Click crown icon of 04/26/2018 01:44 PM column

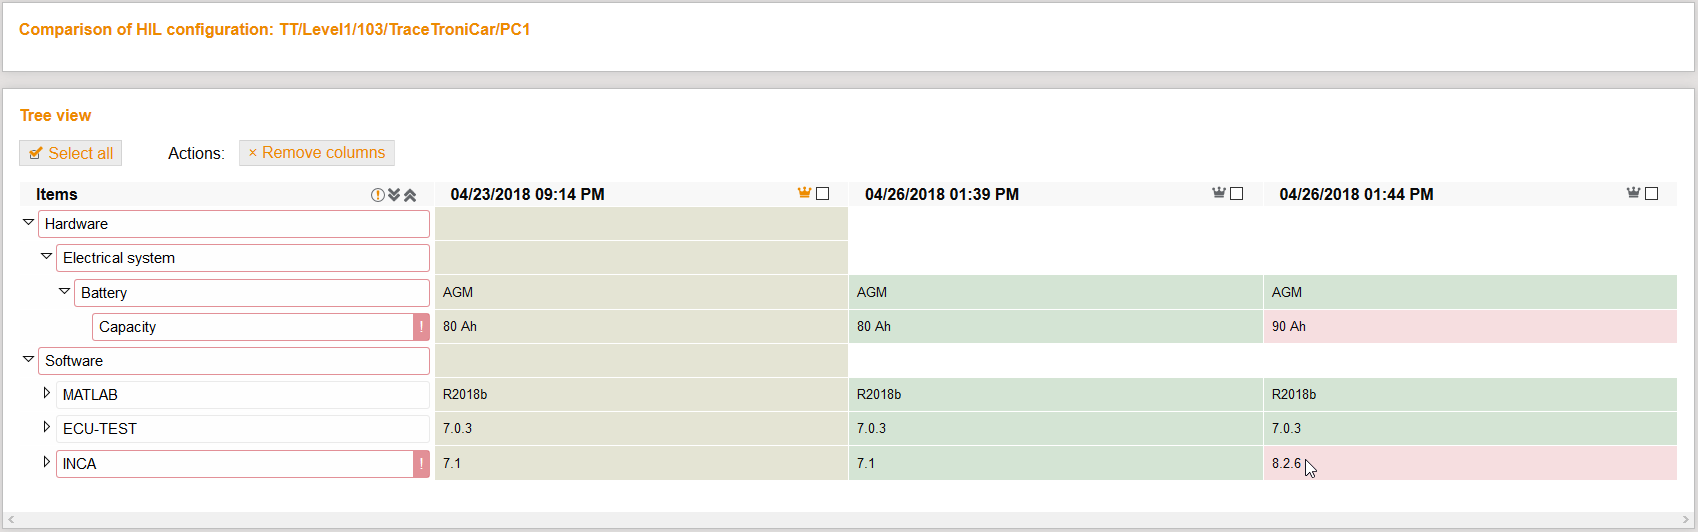(x=1633, y=193)
